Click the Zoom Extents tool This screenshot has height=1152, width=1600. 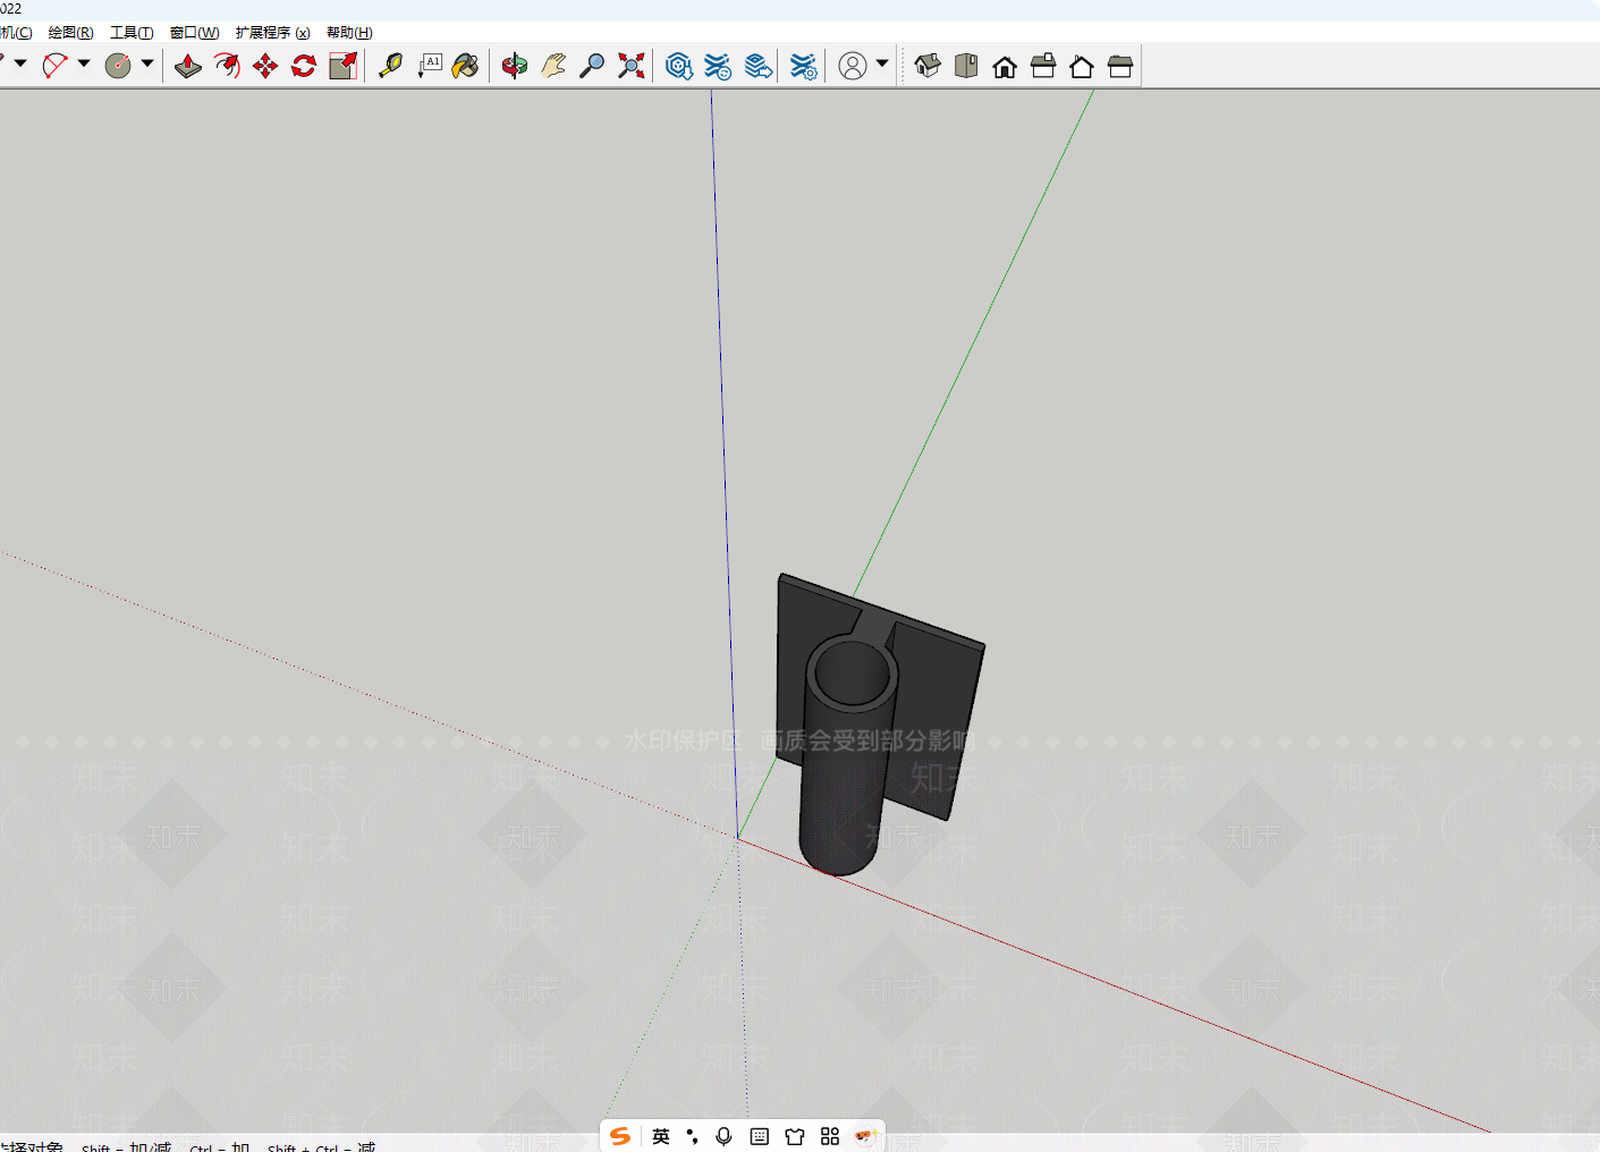click(631, 66)
